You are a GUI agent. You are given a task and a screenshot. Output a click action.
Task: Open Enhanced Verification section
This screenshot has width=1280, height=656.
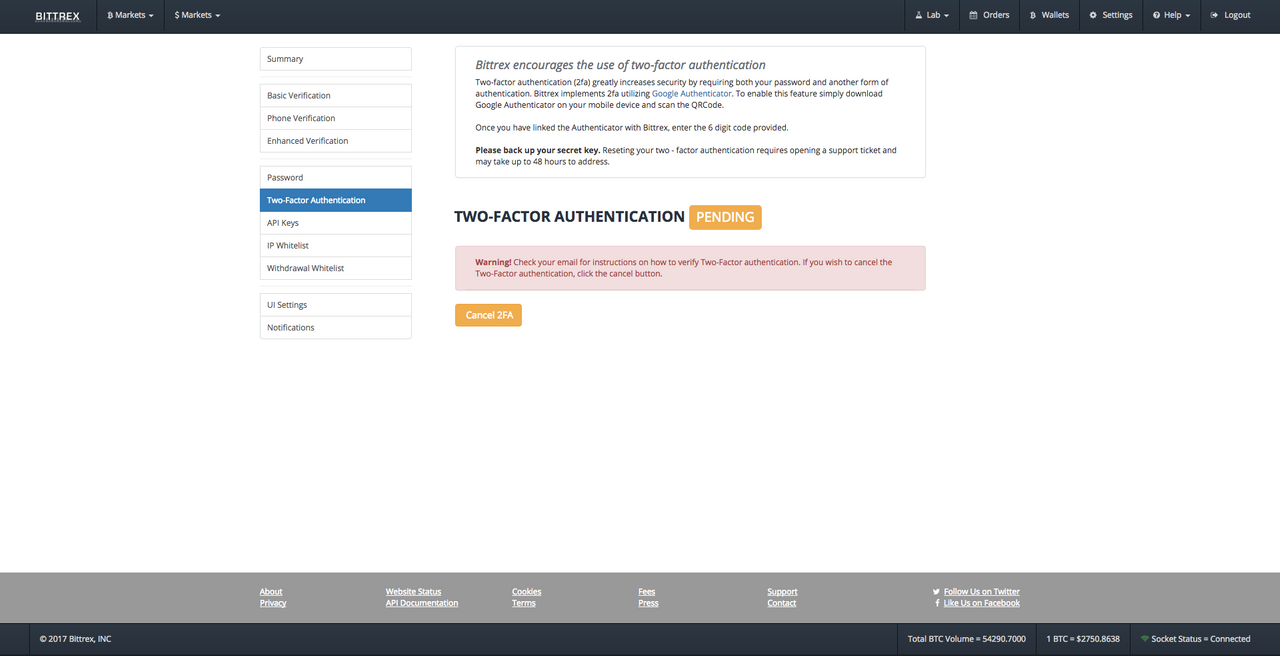click(335, 141)
